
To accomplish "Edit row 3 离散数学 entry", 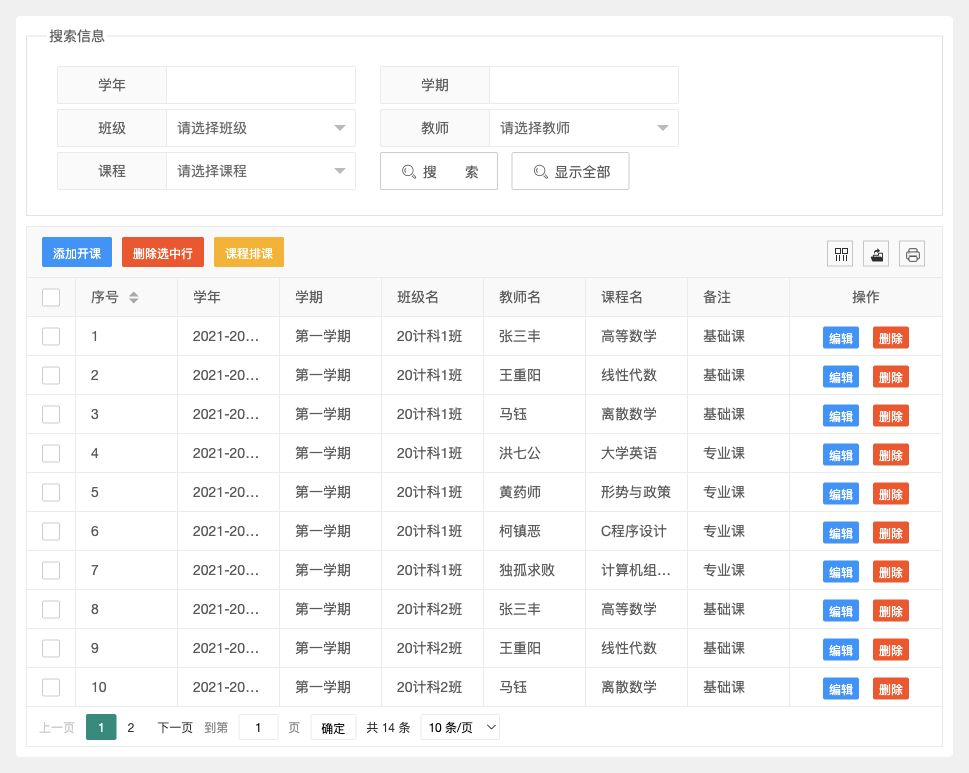I will pos(840,416).
